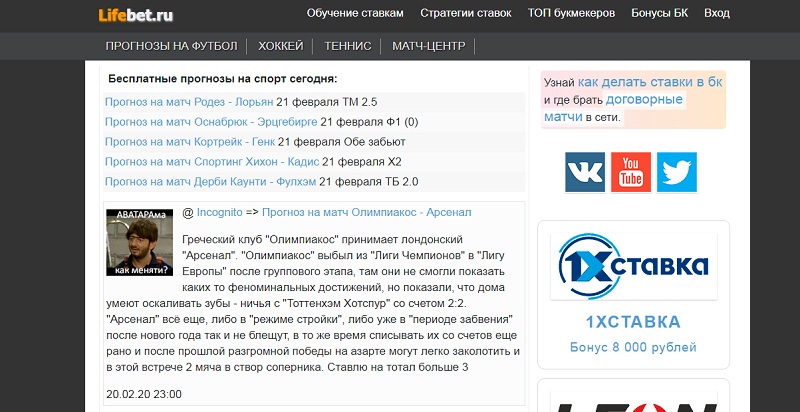Click the Вход login link
Image resolution: width=800 pixels, height=412 pixels.
tap(716, 14)
